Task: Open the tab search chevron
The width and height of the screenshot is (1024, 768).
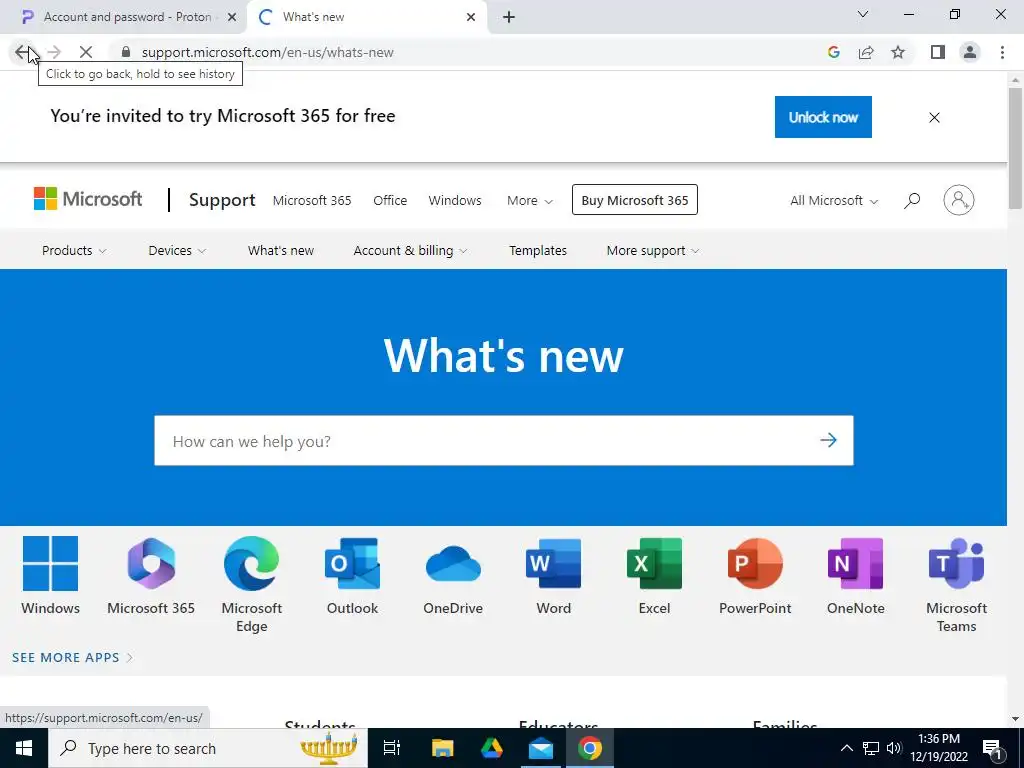Action: (x=863, y=14)
